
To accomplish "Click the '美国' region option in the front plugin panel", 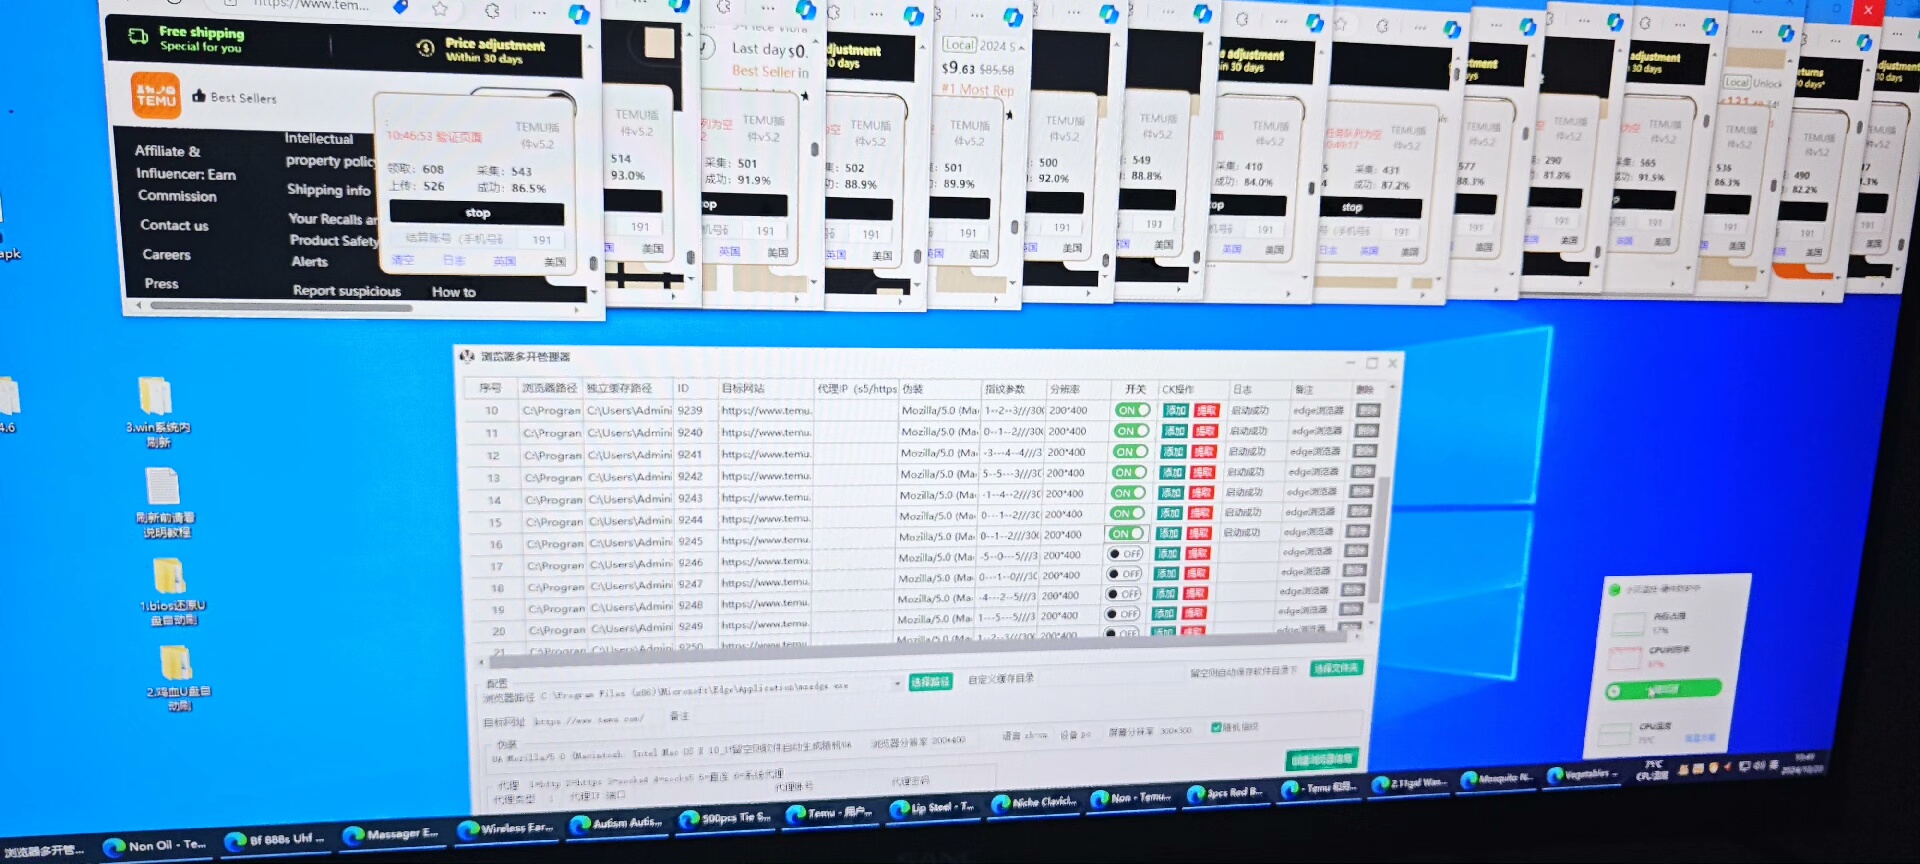I will click(x=554, y=262).
